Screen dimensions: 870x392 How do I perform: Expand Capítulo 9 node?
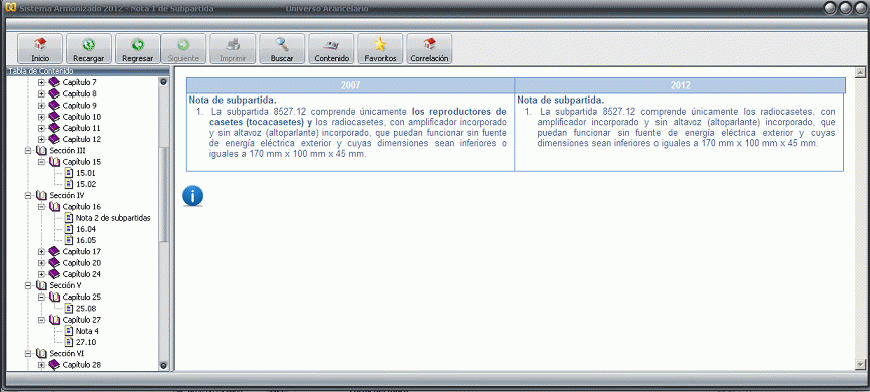pyautogui.click(x=41, y=105)
